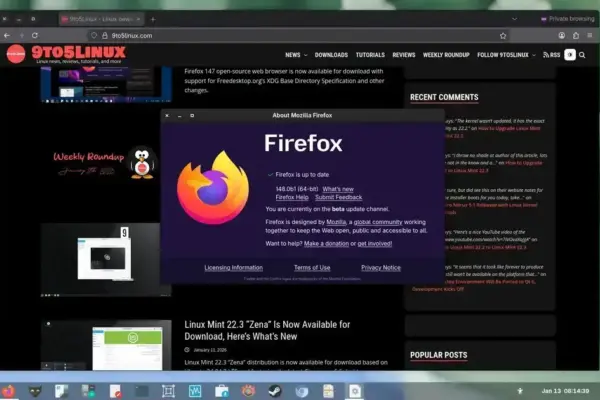Bookmark this page with the star icon
The width and height of the screenshot is (600, 400).
(x=503, y=36)
